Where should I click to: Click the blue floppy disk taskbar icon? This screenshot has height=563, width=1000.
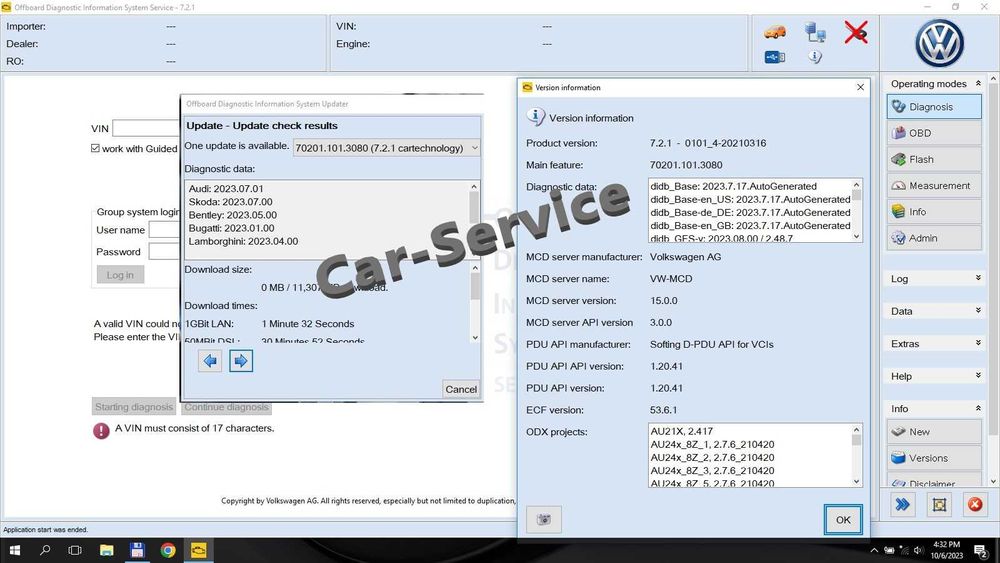[137, 550]
